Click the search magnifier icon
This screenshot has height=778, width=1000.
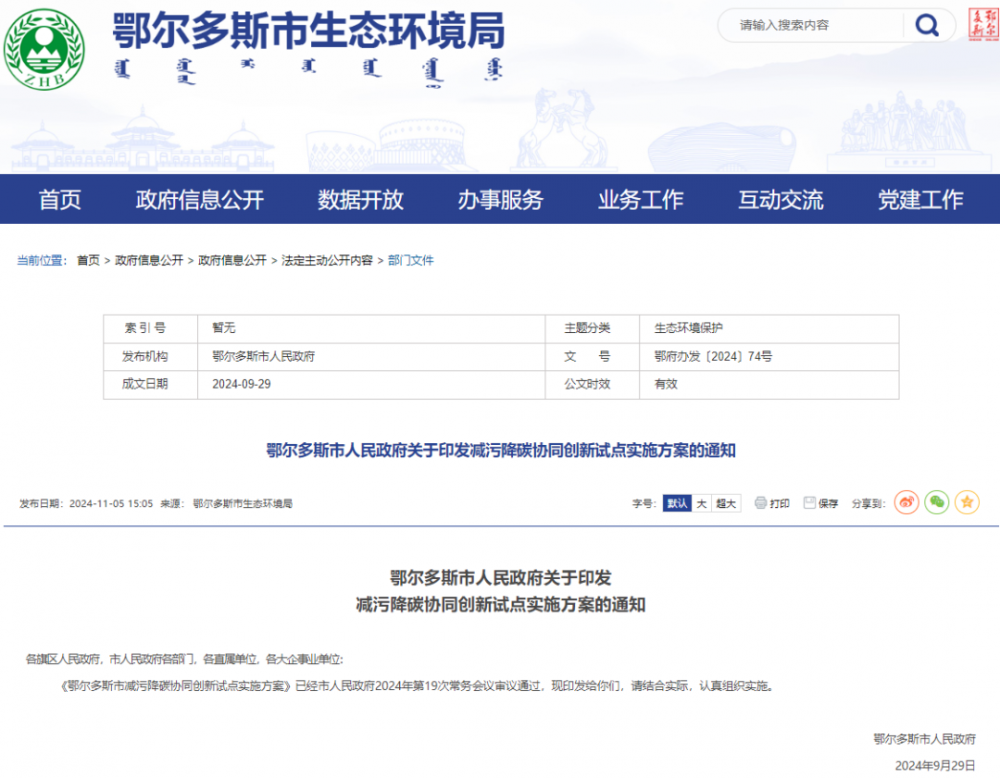(x=927, y=25)
